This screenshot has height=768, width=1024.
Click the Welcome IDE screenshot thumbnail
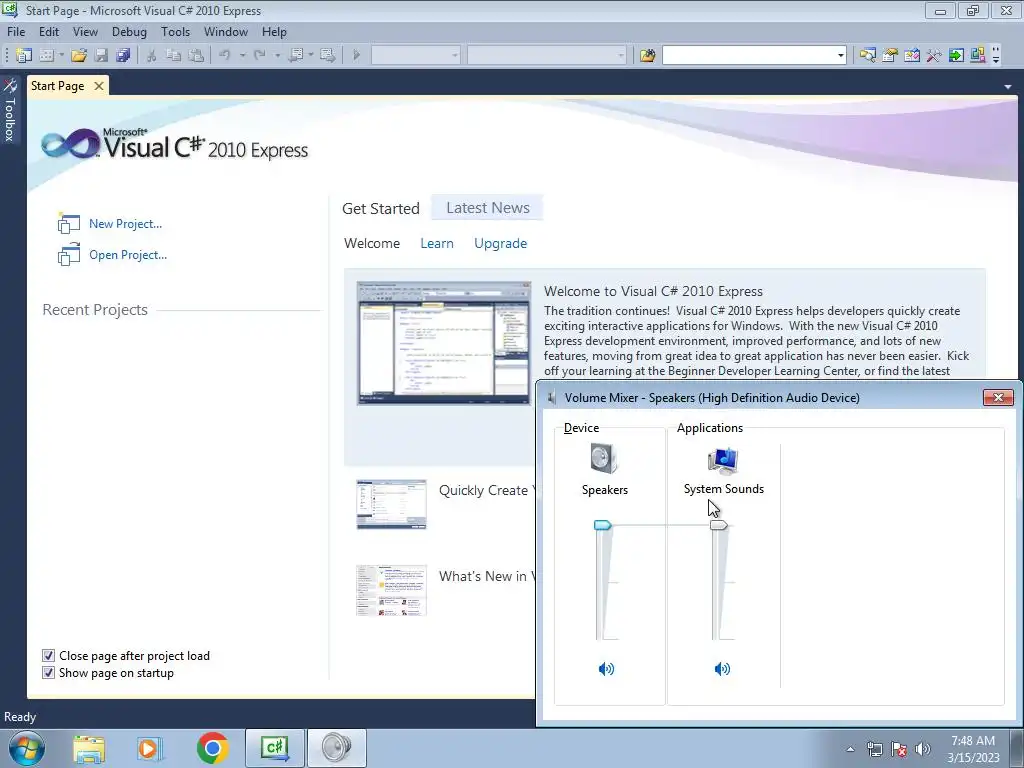444,344
